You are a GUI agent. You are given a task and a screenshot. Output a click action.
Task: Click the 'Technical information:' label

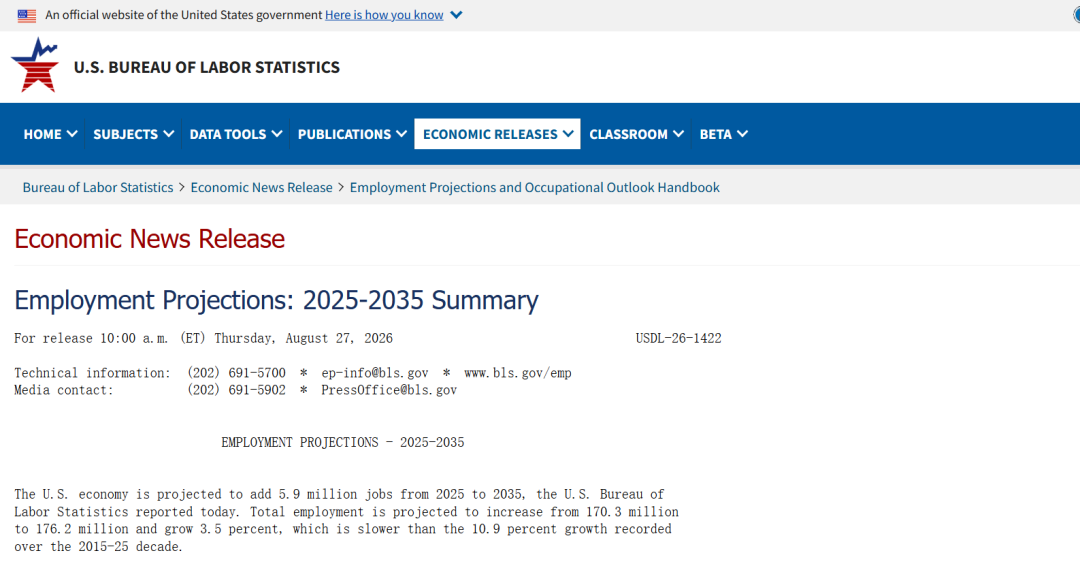[92, 373]
